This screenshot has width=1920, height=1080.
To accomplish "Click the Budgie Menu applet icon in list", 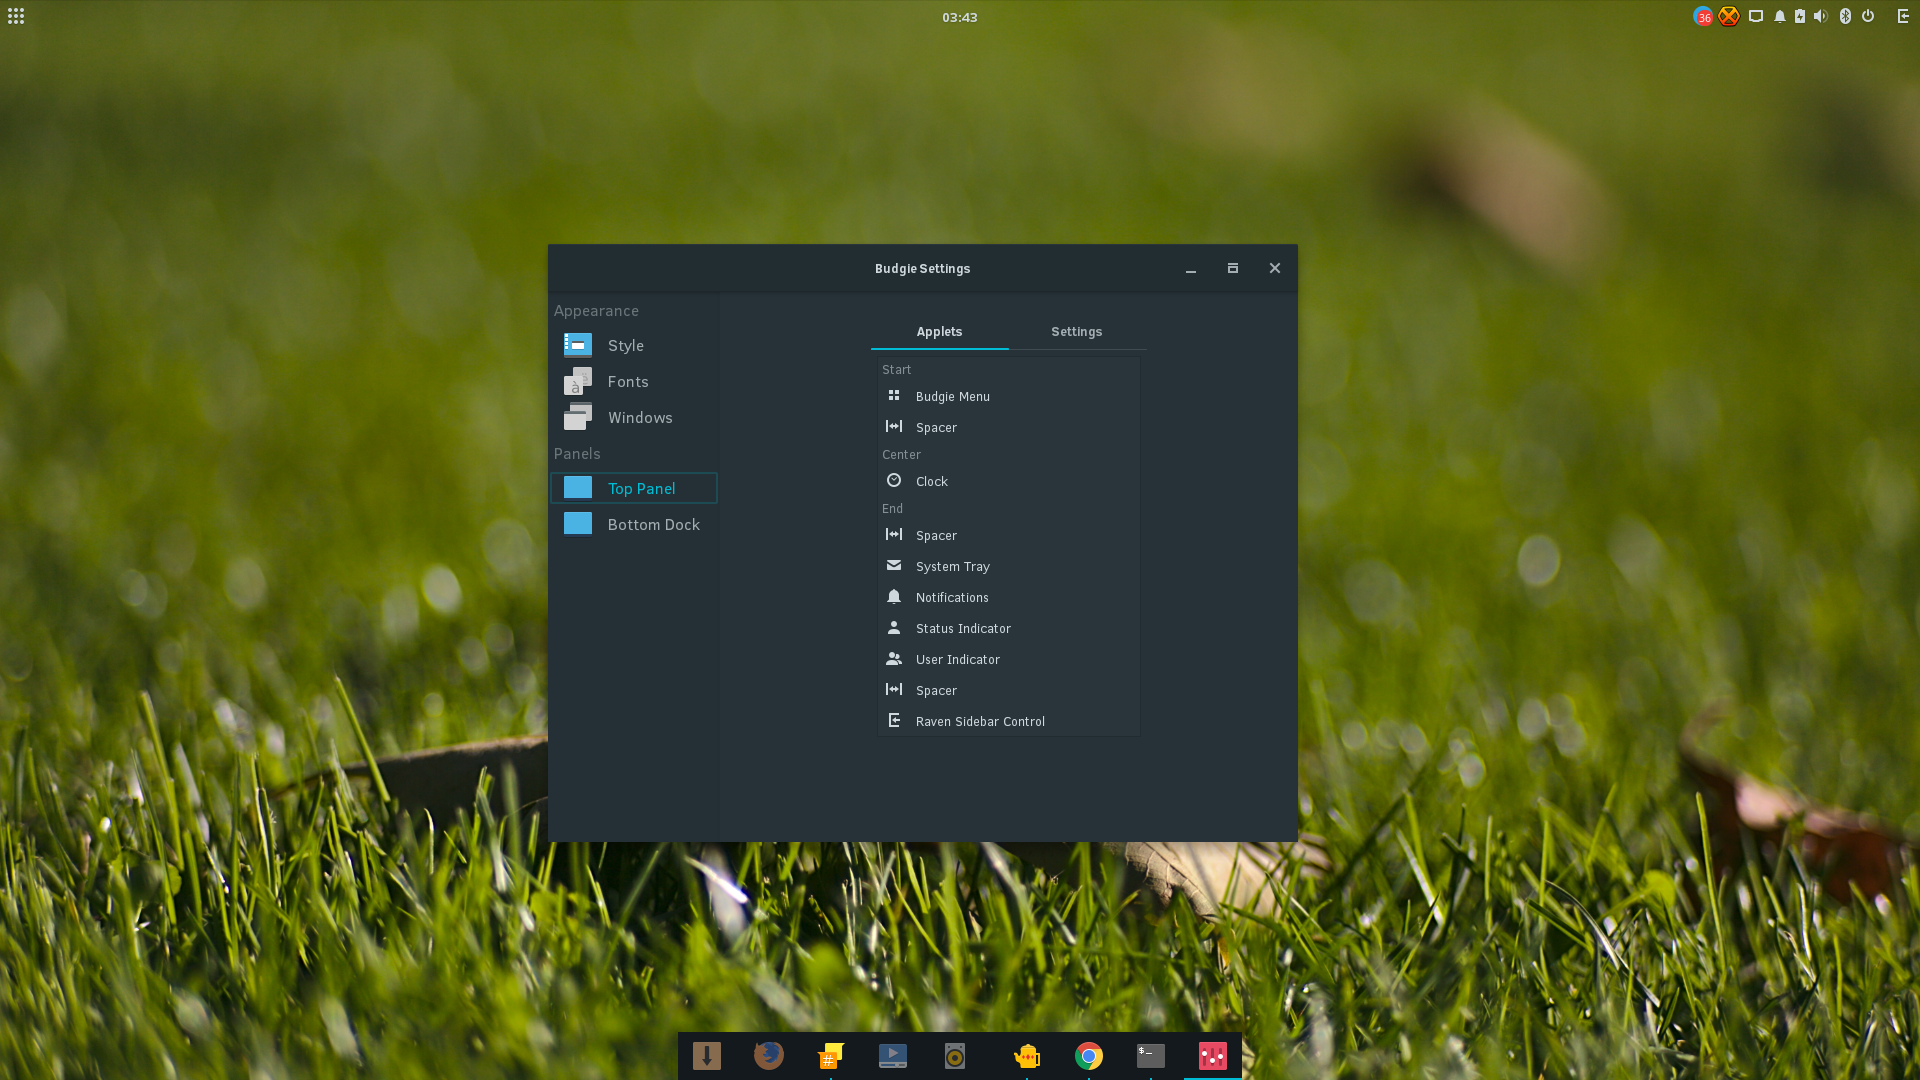I will click(894, 396).
